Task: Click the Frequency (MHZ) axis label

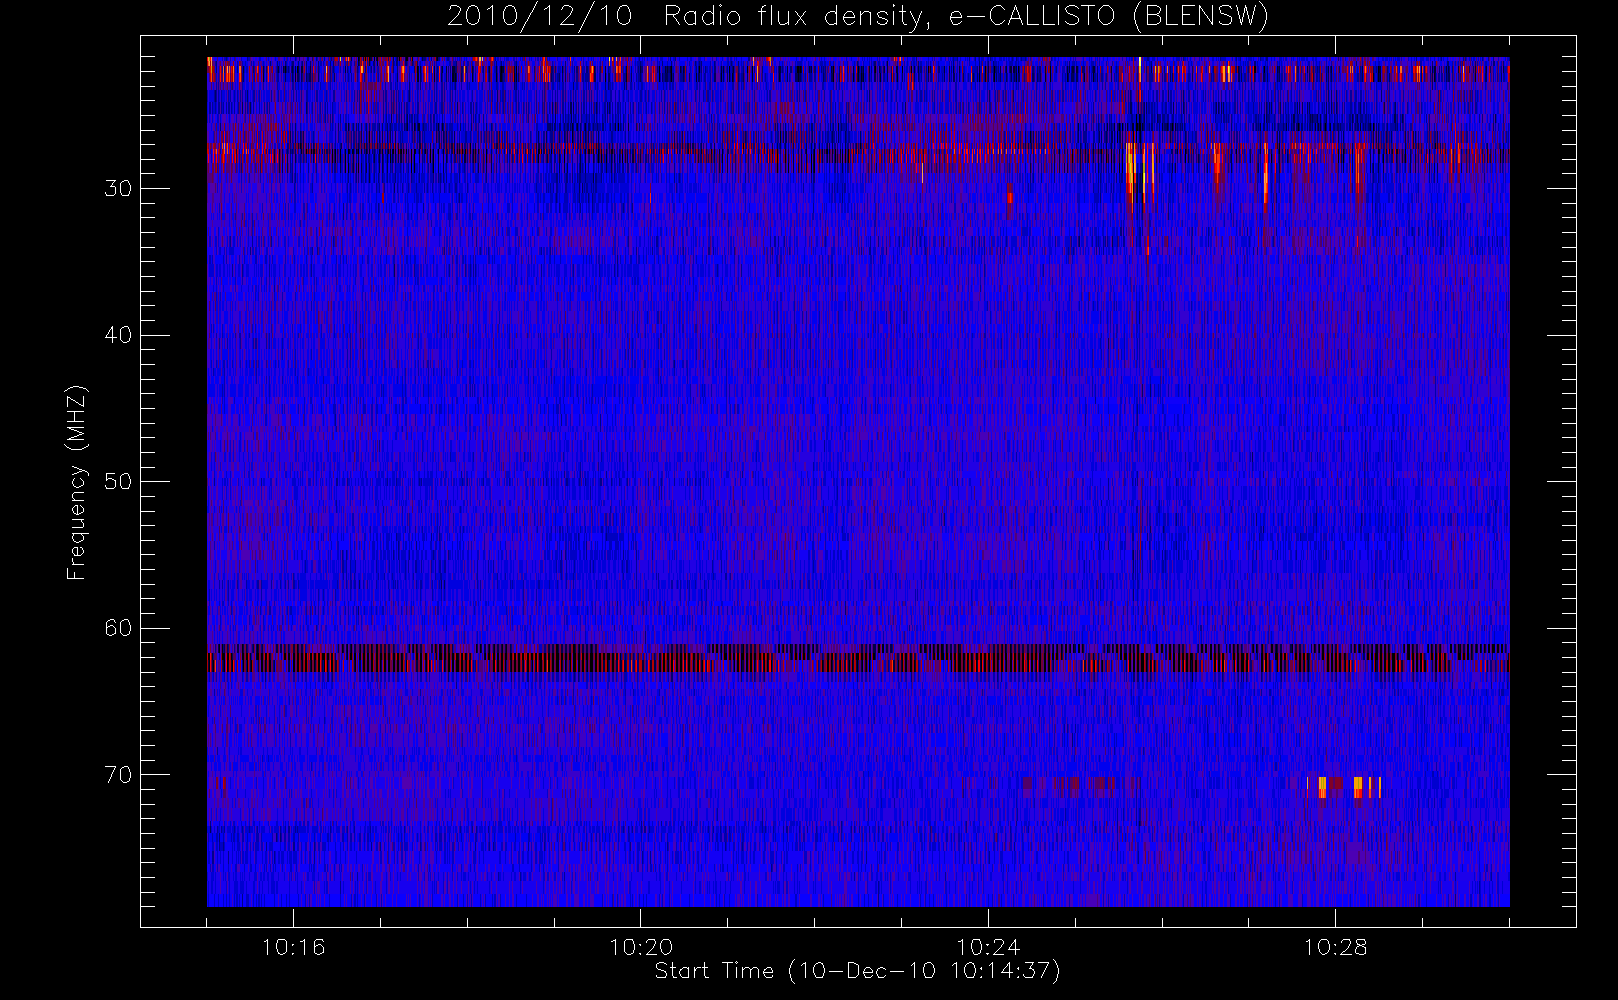Action: [x=76, y=482]
